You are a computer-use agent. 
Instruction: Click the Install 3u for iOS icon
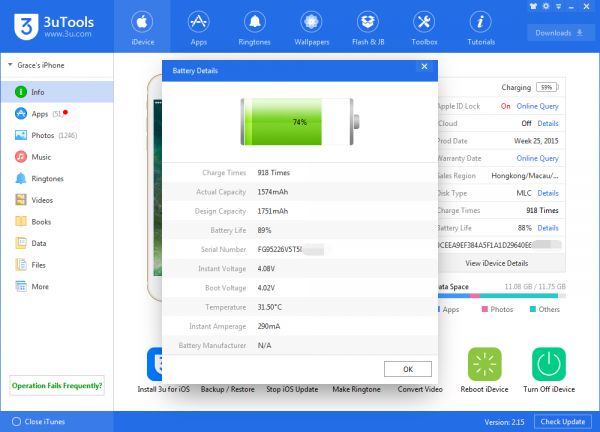[x=155, y=364]
